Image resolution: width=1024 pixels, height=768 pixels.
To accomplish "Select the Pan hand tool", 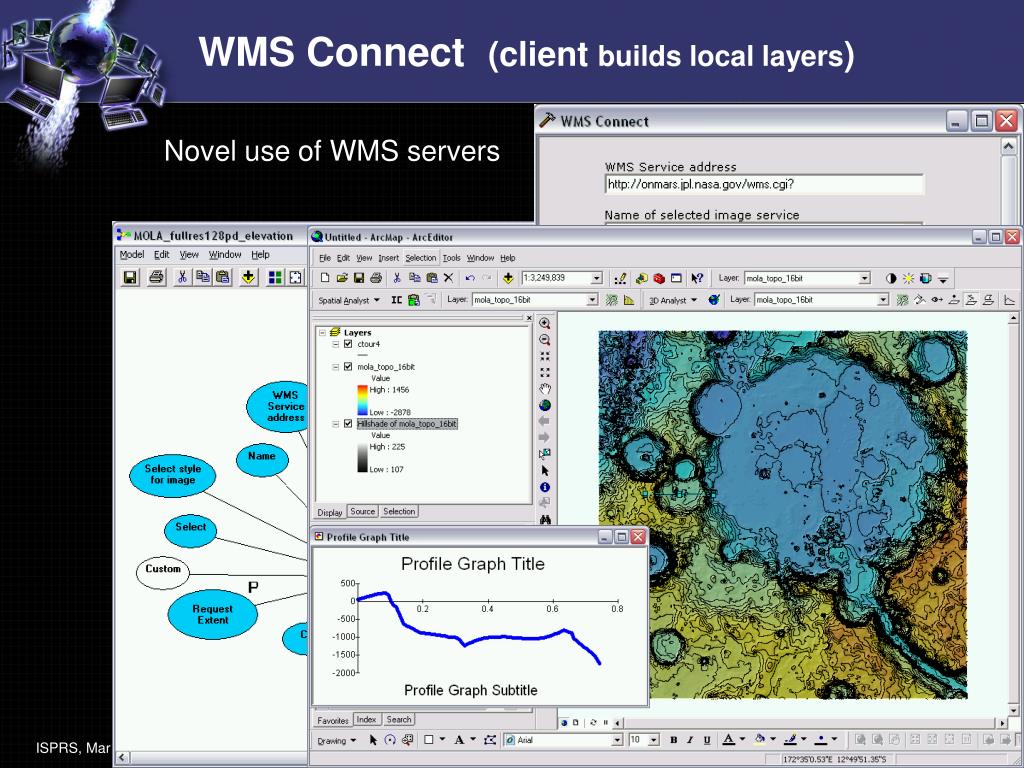I will coord(545,389).
